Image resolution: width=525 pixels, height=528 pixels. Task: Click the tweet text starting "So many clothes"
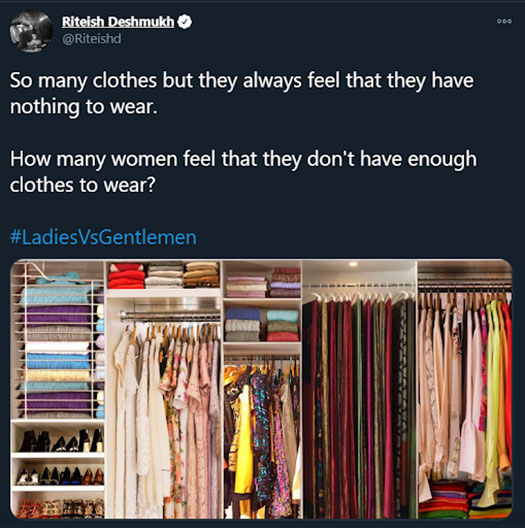tap(242, 94)
